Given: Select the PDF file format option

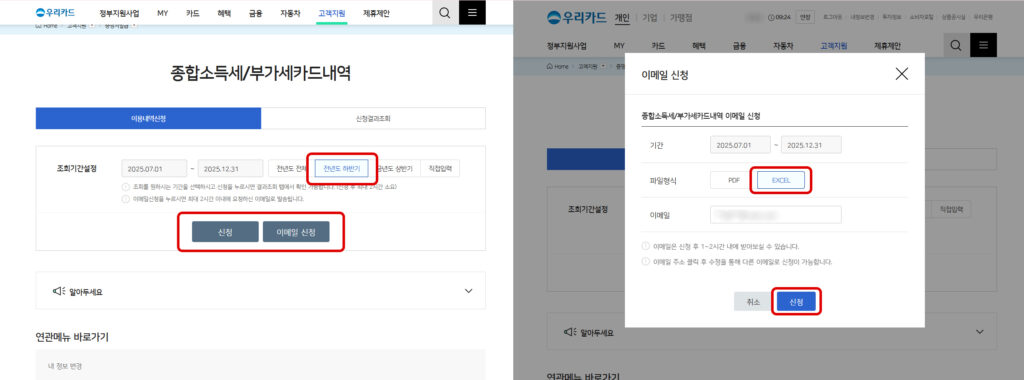Looking at the screenshot, I should point(733,180).
